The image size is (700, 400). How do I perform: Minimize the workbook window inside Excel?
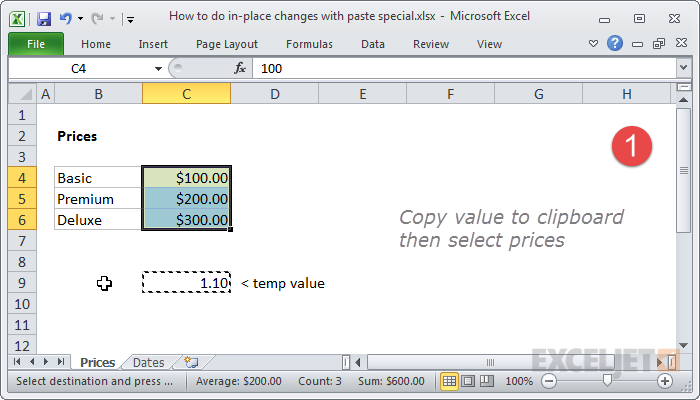(638, 44)
